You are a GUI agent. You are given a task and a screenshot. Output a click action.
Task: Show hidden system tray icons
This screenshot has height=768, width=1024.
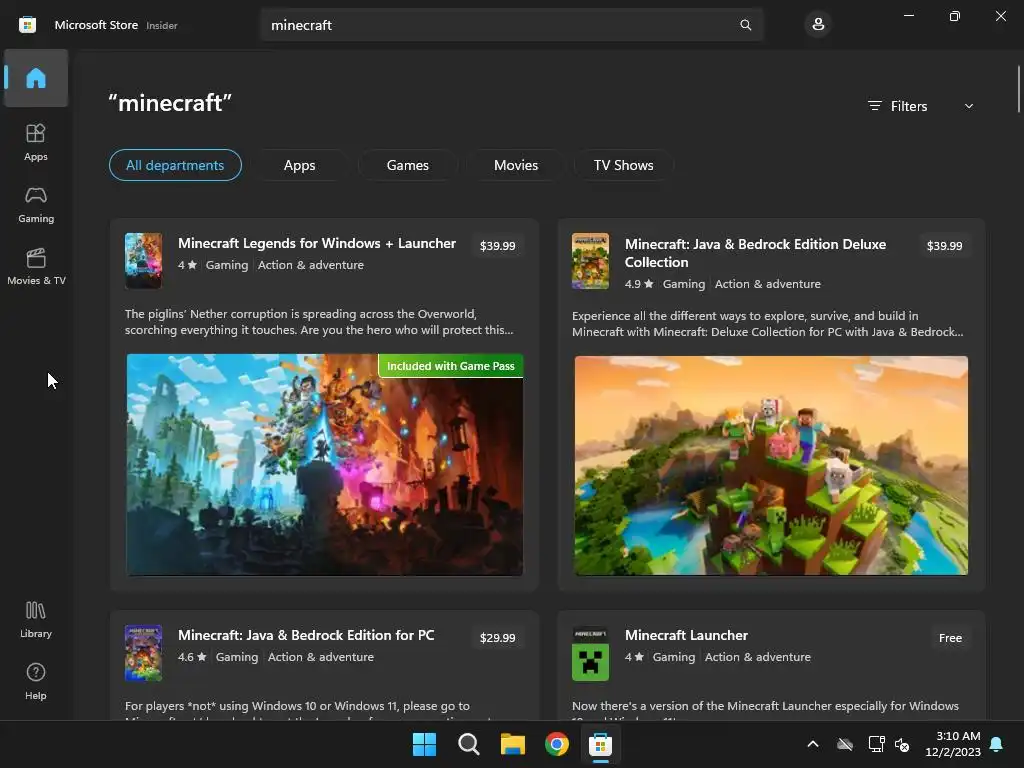813,744
